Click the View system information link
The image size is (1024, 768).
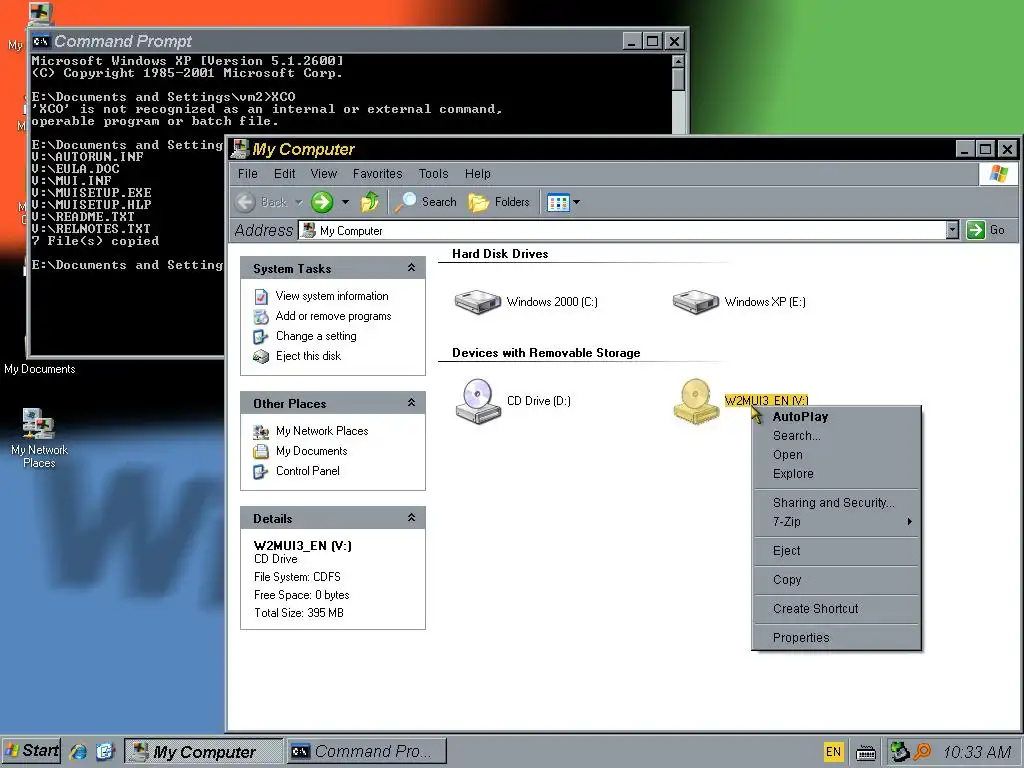tap(332, 296)
